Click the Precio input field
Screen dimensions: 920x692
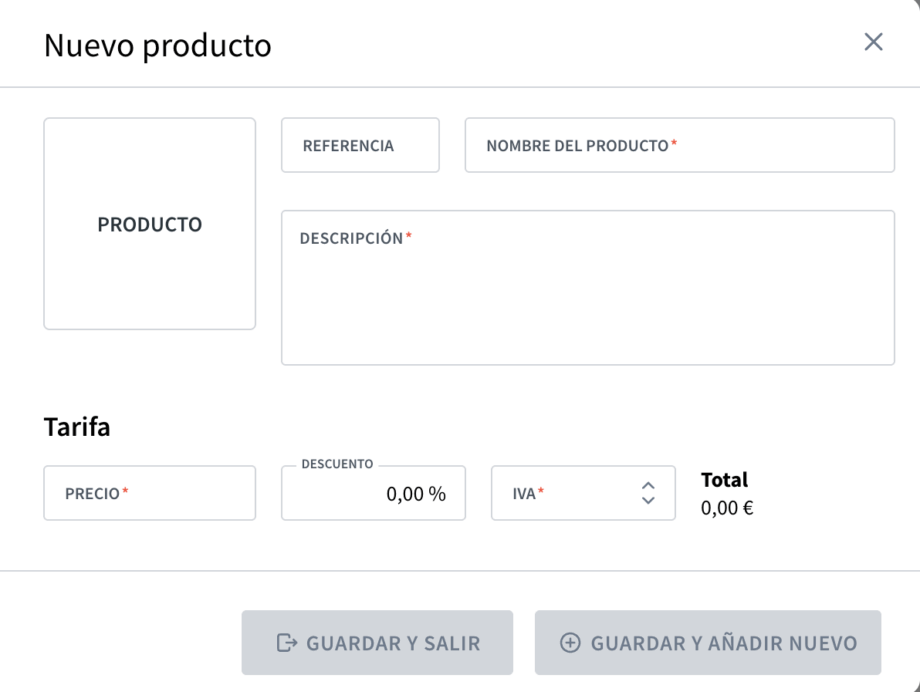tap(150, 493)
